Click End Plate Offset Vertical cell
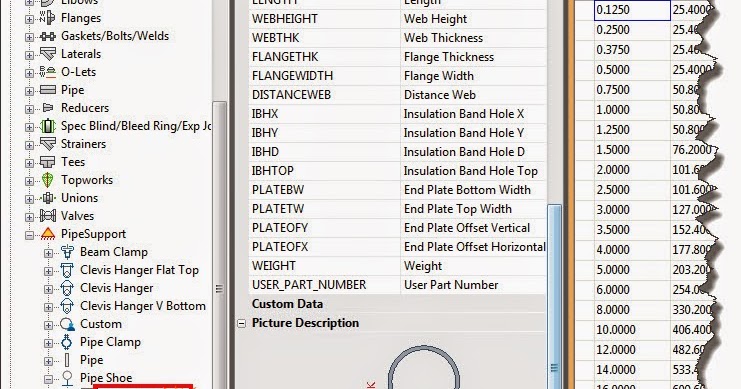The image size is (741, 389). click(473, 228)
